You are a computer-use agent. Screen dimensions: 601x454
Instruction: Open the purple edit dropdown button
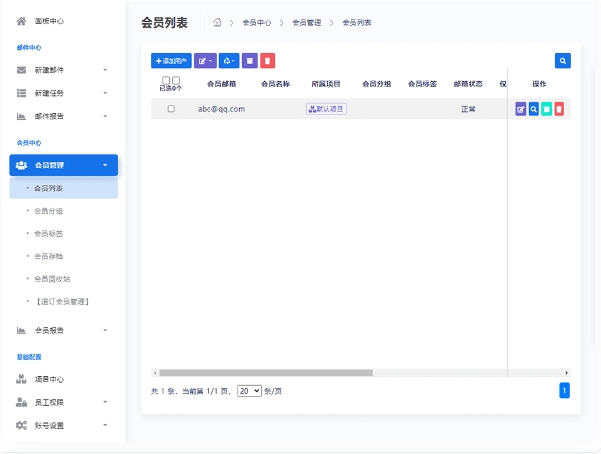pos(205,61)
